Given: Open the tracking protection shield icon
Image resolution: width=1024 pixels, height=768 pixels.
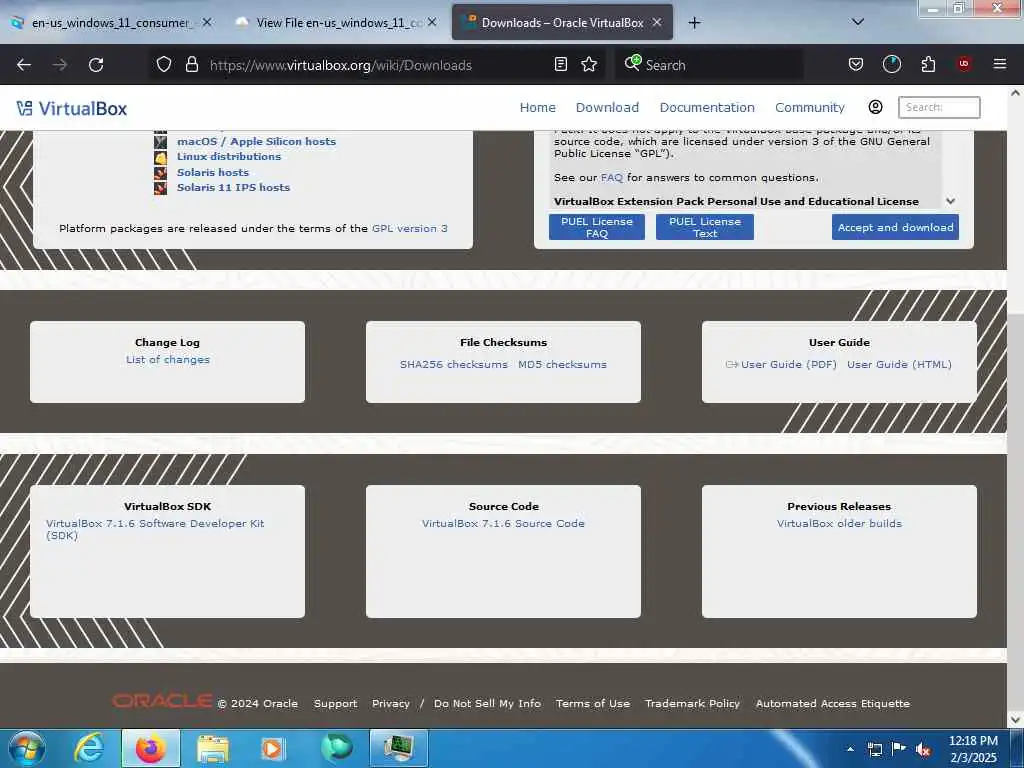Looking at the screenshot, I should pos(164,65).
